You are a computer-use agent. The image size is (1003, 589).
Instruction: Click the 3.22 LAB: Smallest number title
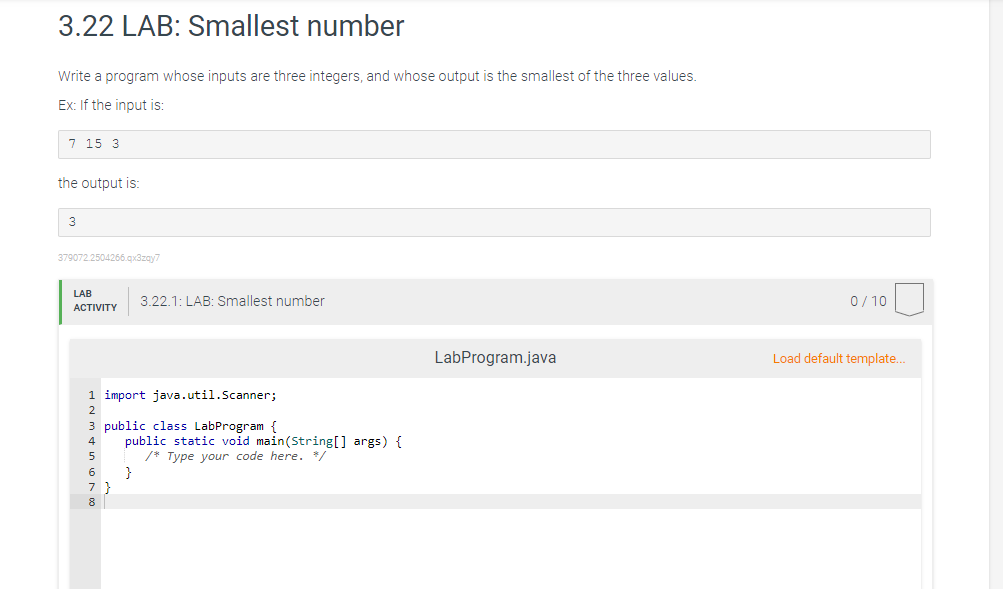click(231, 26)
